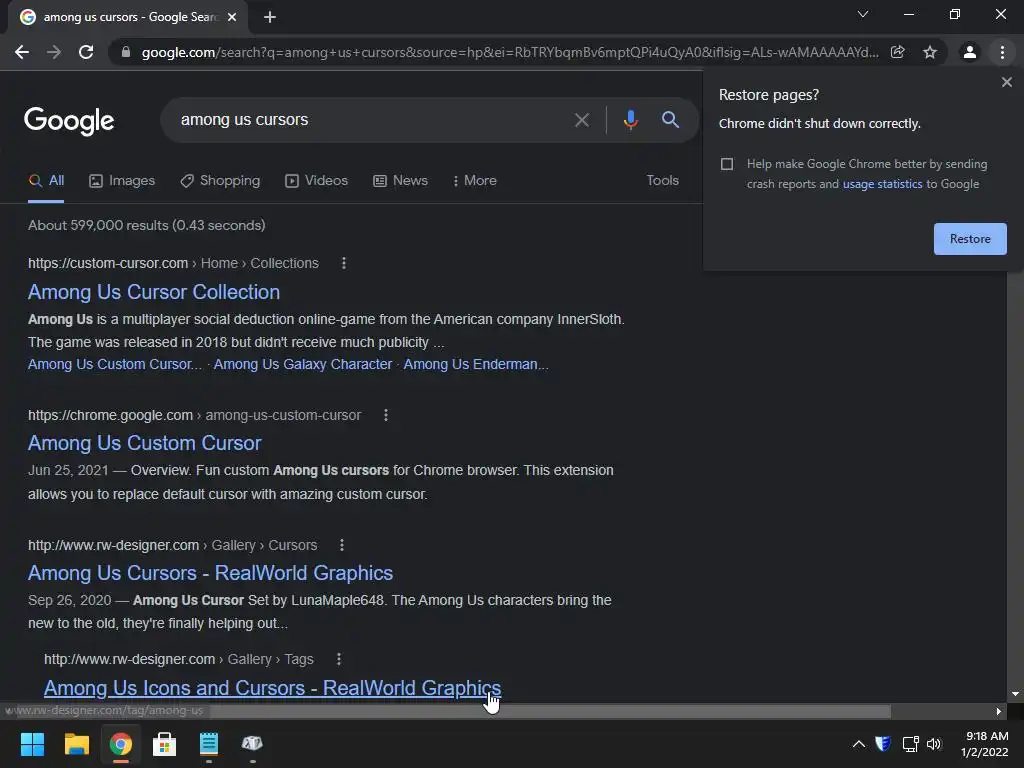Switch to Shopping results
The image size is (1024, 768).
[x=220, y=181]
